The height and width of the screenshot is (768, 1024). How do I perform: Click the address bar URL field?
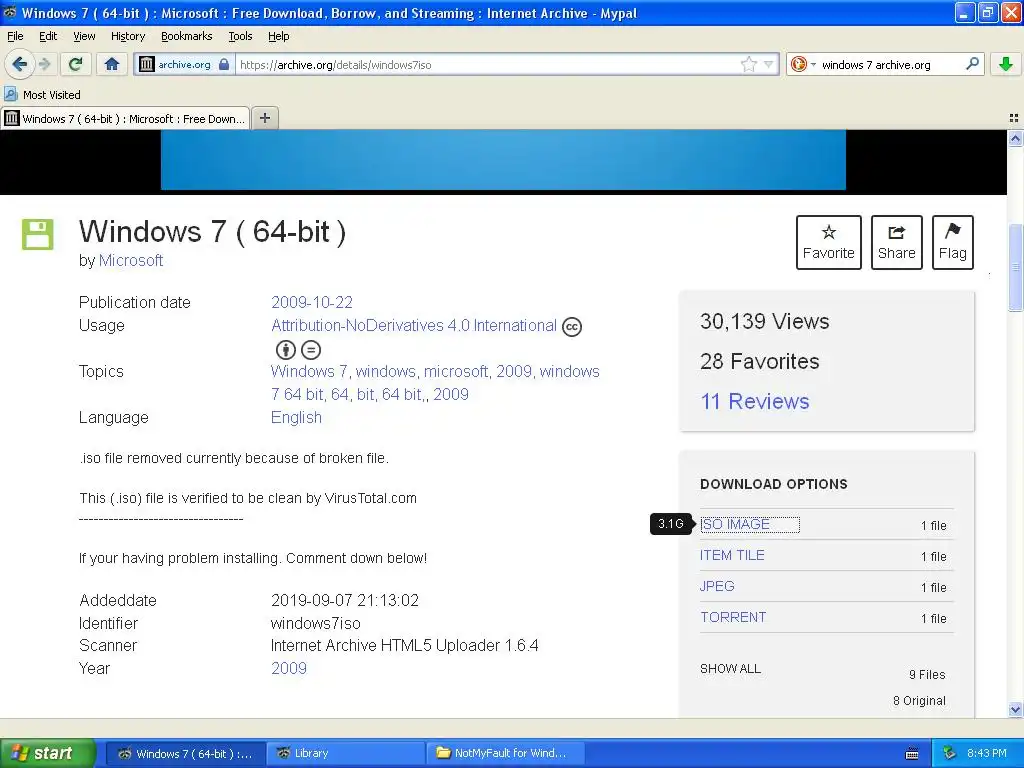pyautogui.click(x=487, y=64)
